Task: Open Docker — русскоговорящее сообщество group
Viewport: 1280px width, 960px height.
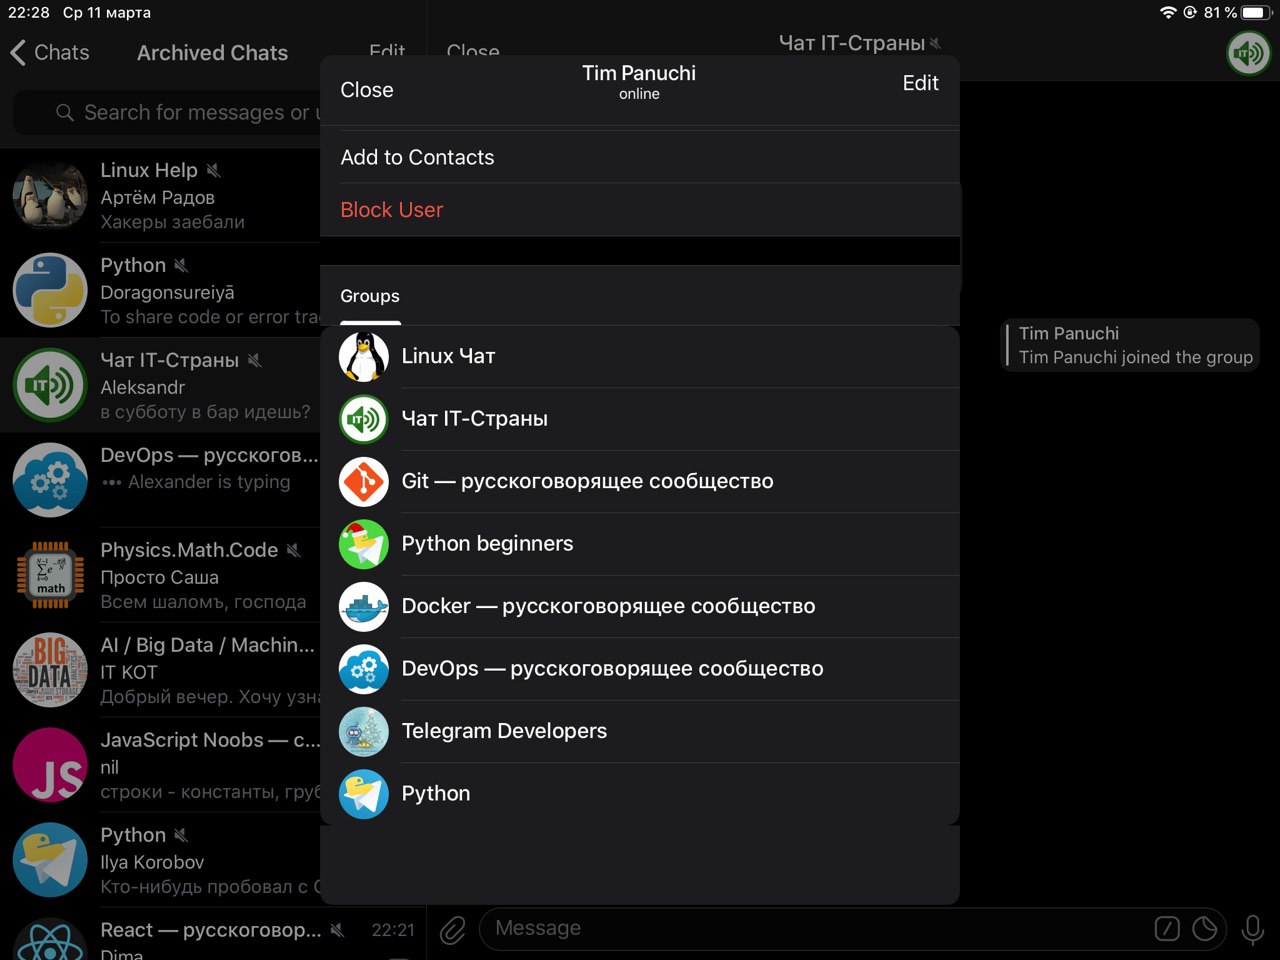Action: pyautogui.click(x=640, y=607)
